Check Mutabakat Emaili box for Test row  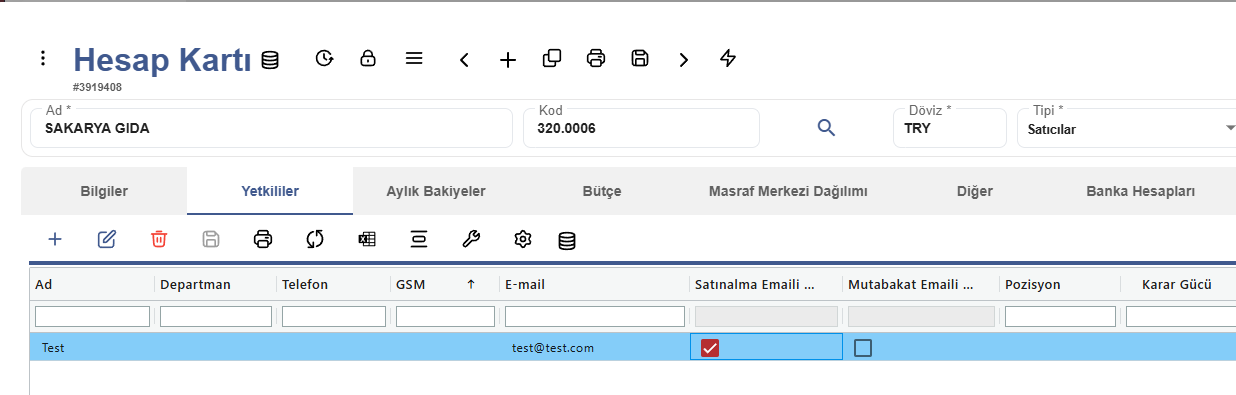pos(863,348)
